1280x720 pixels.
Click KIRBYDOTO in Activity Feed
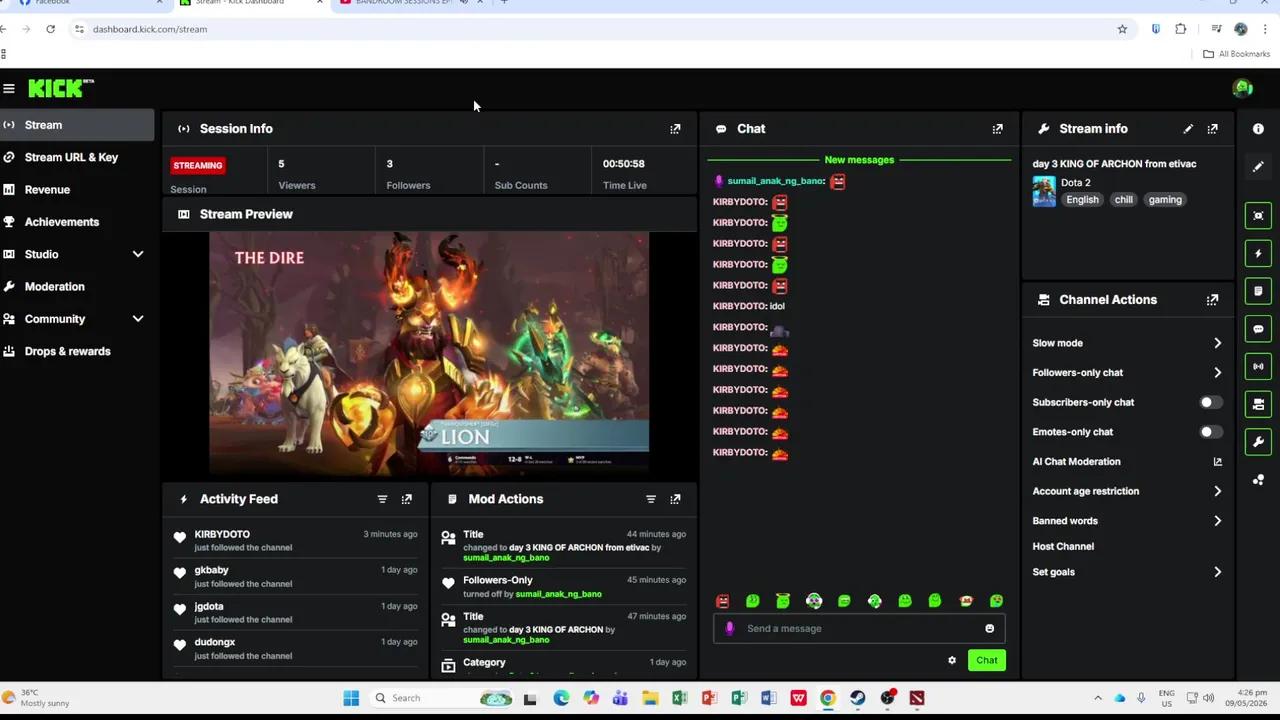(x=222, y=535)
